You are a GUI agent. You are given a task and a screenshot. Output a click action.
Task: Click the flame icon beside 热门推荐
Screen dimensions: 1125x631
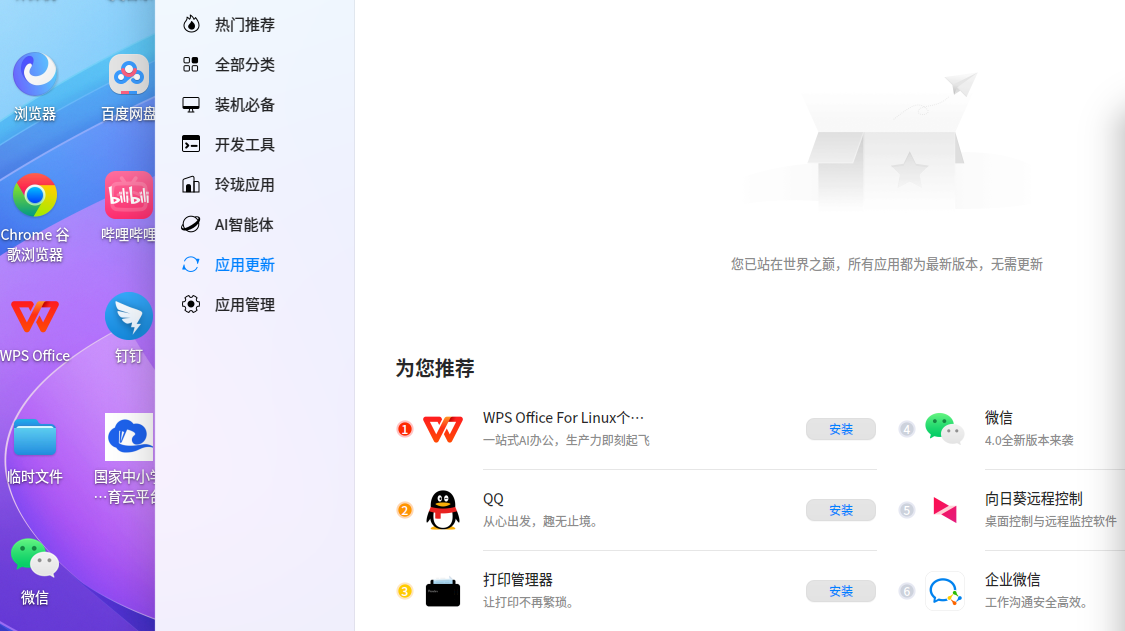click(191, 24)
